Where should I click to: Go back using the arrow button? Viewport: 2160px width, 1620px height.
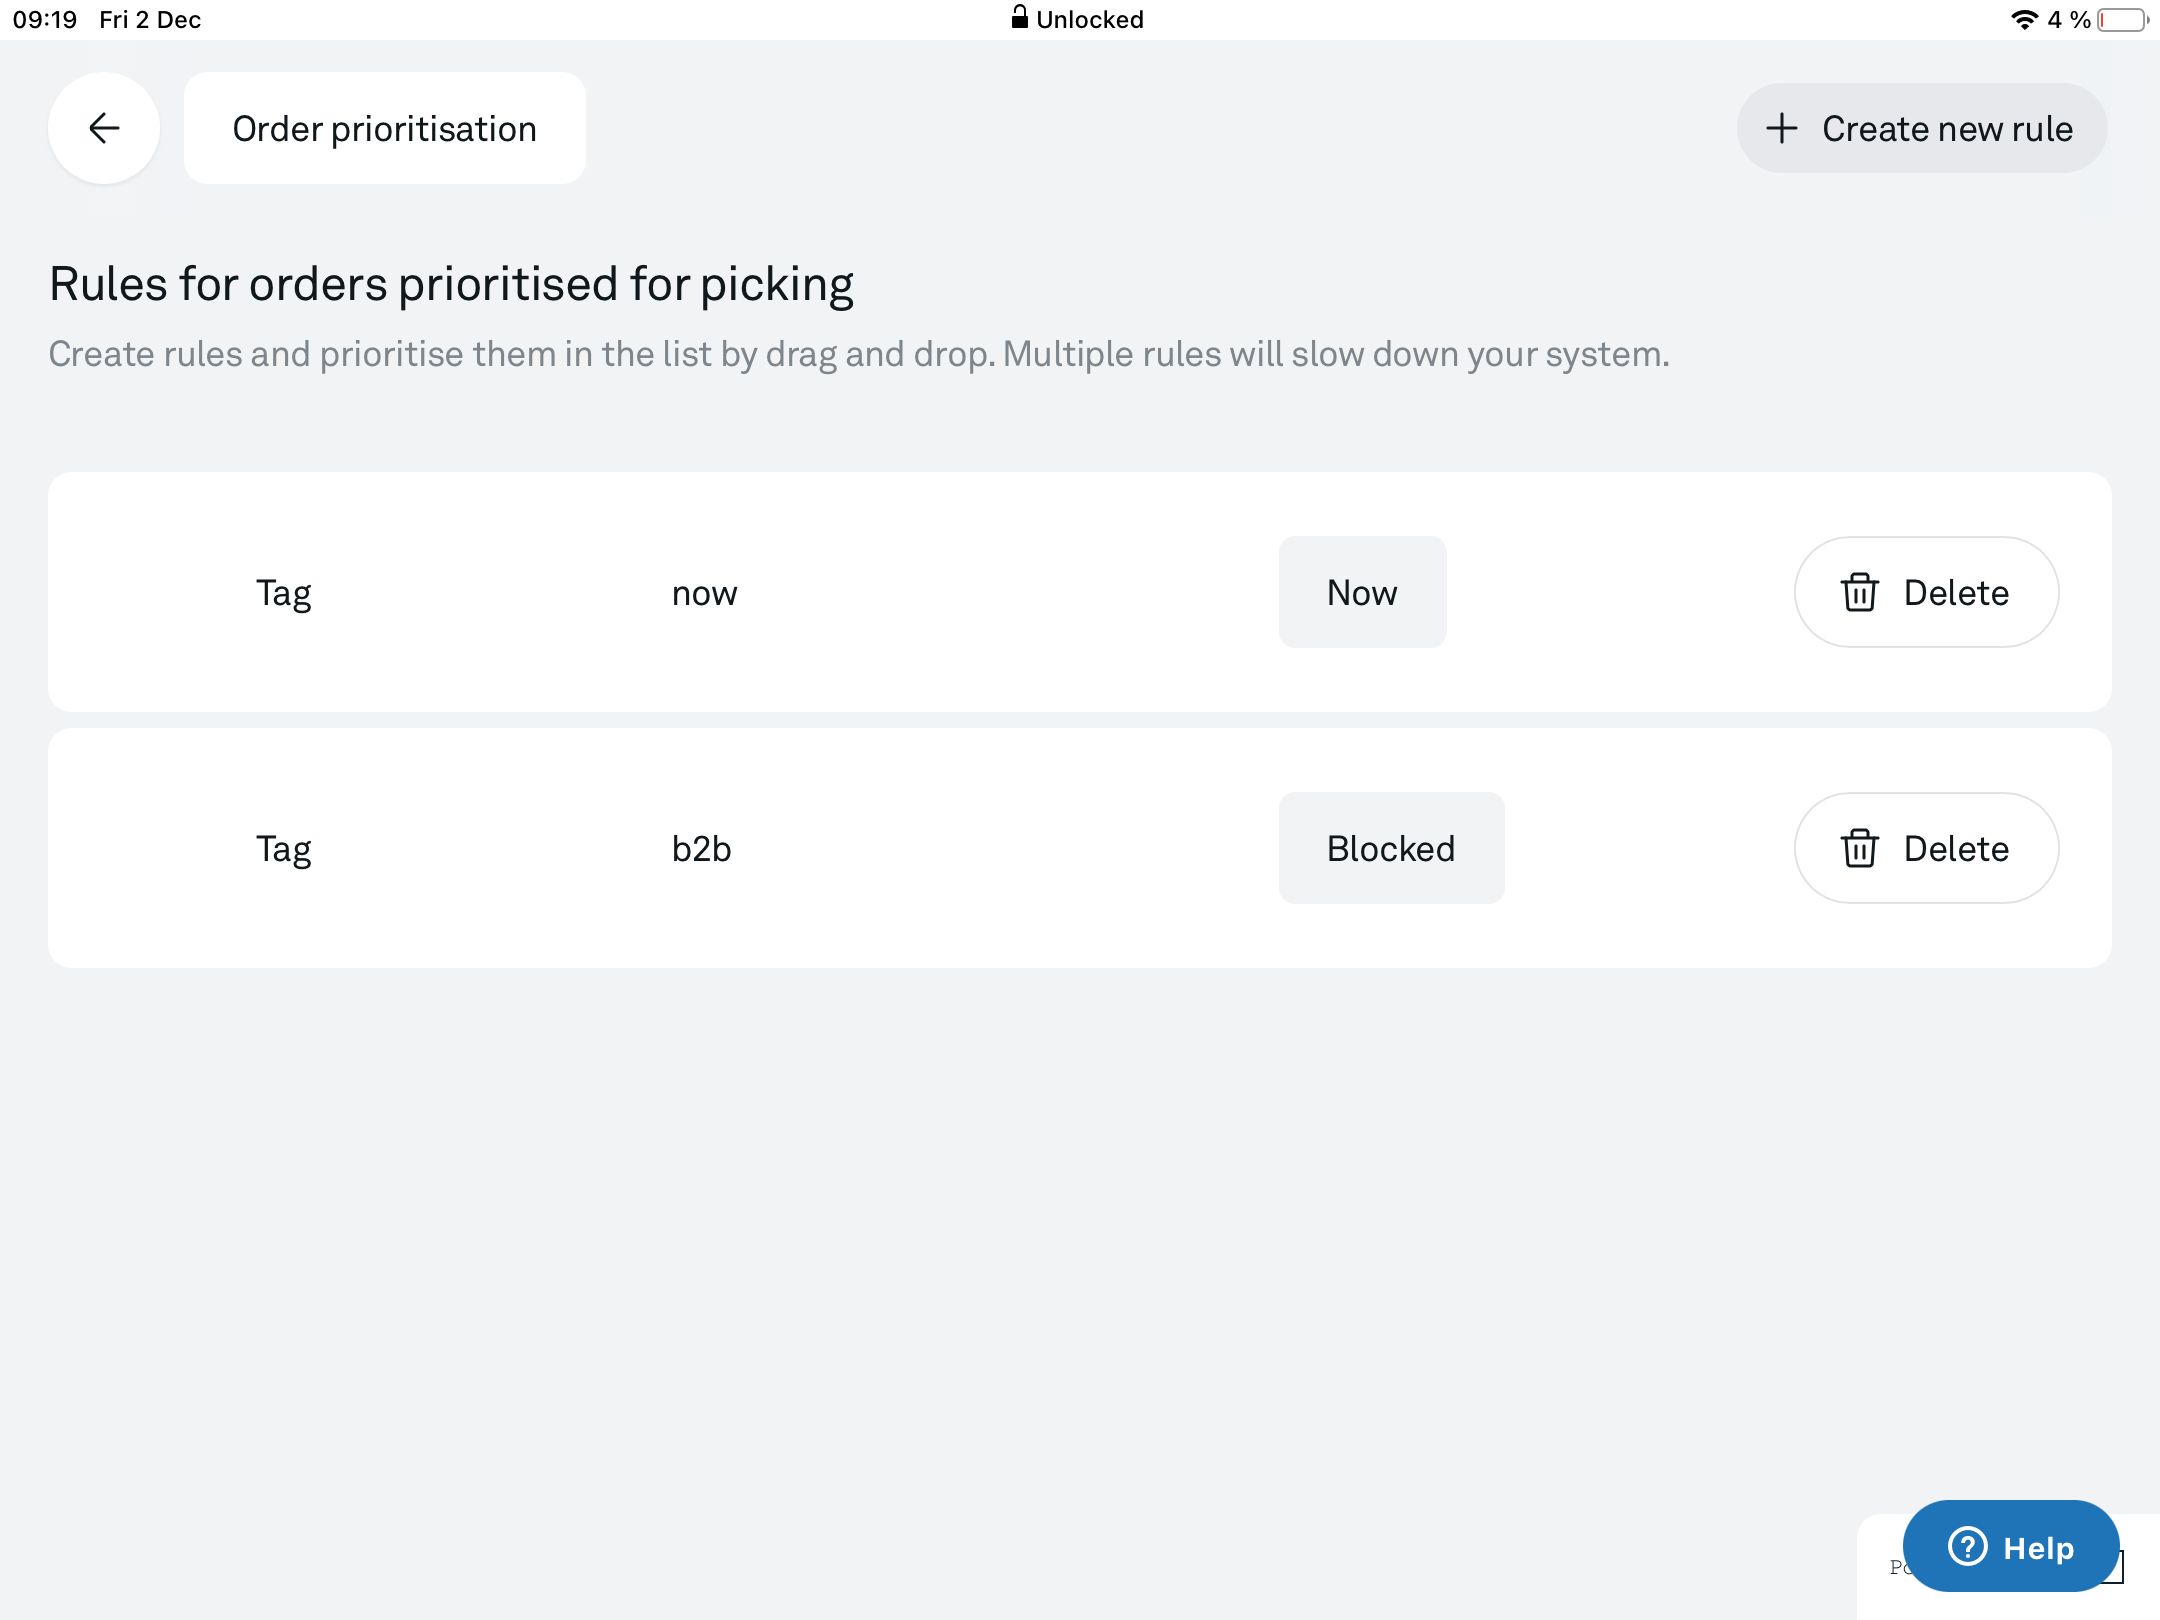click(104, 128)
